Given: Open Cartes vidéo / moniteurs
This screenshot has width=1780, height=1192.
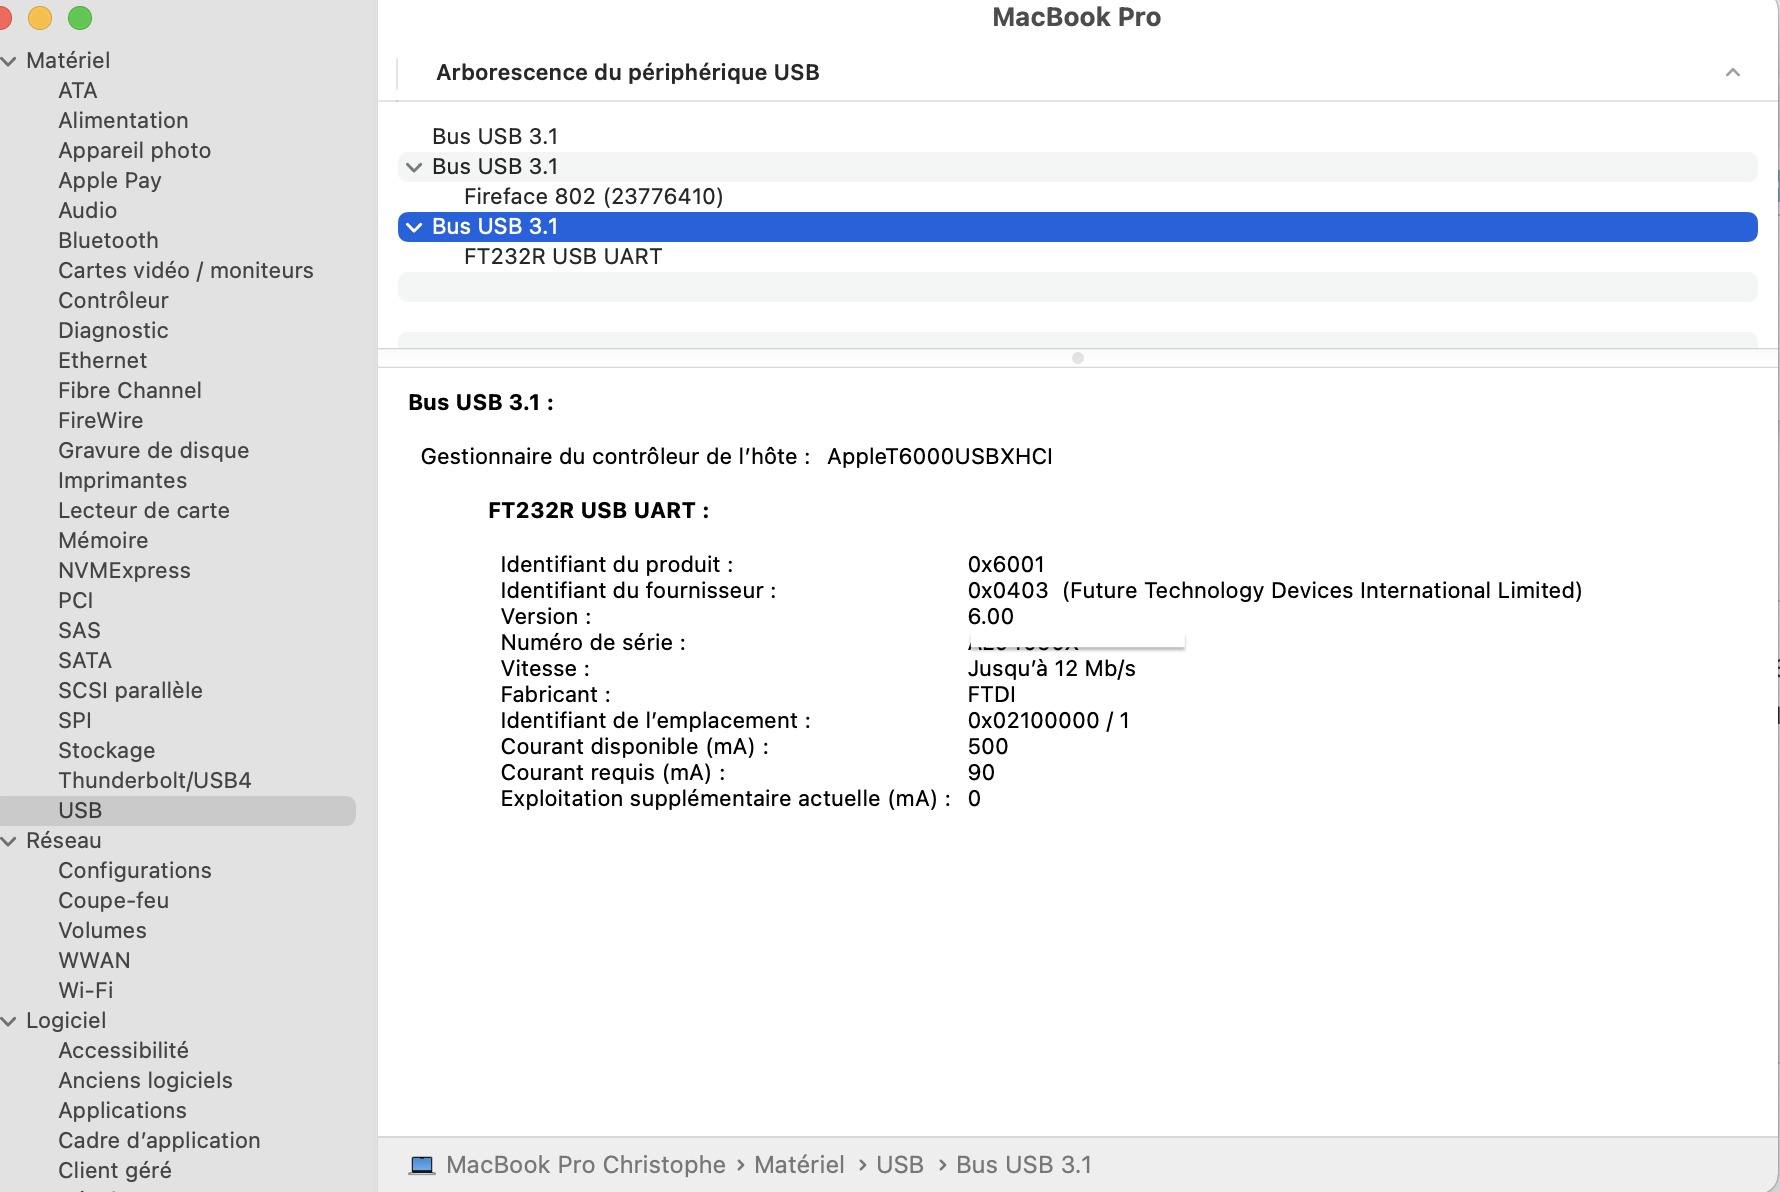Looking at the screenshot, I should coord(186,271).
